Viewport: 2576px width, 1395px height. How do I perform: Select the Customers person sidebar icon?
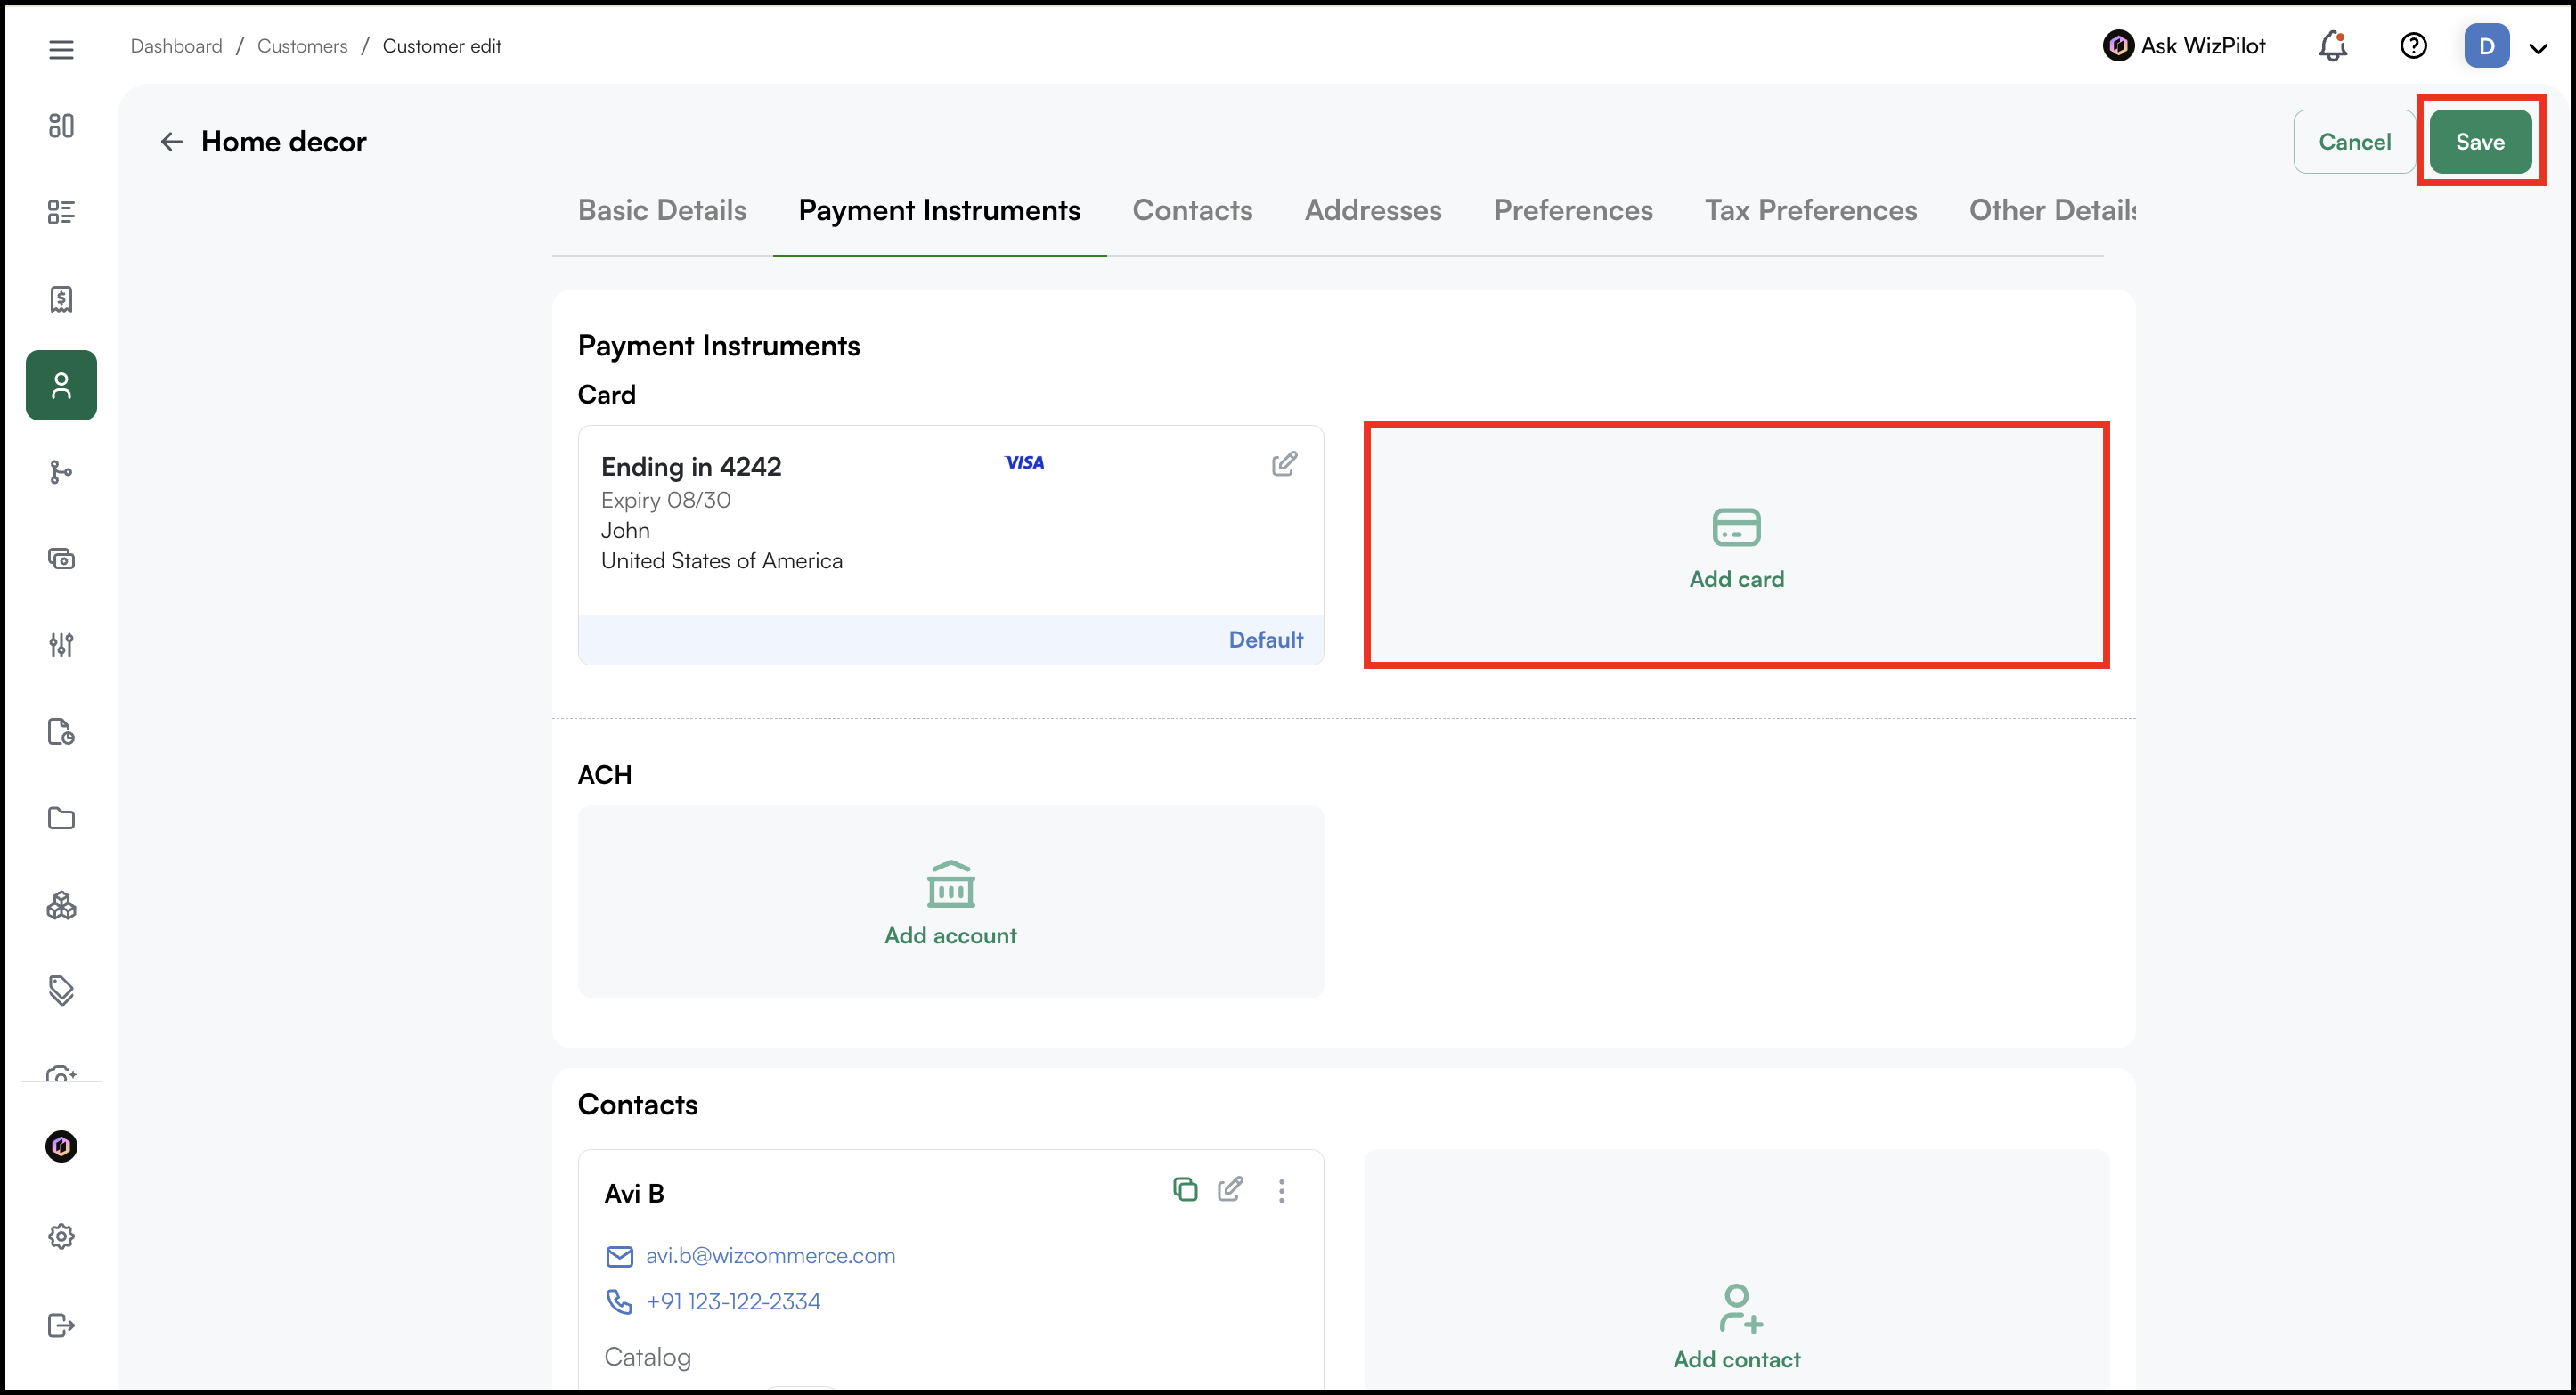[x=61, y=385]
